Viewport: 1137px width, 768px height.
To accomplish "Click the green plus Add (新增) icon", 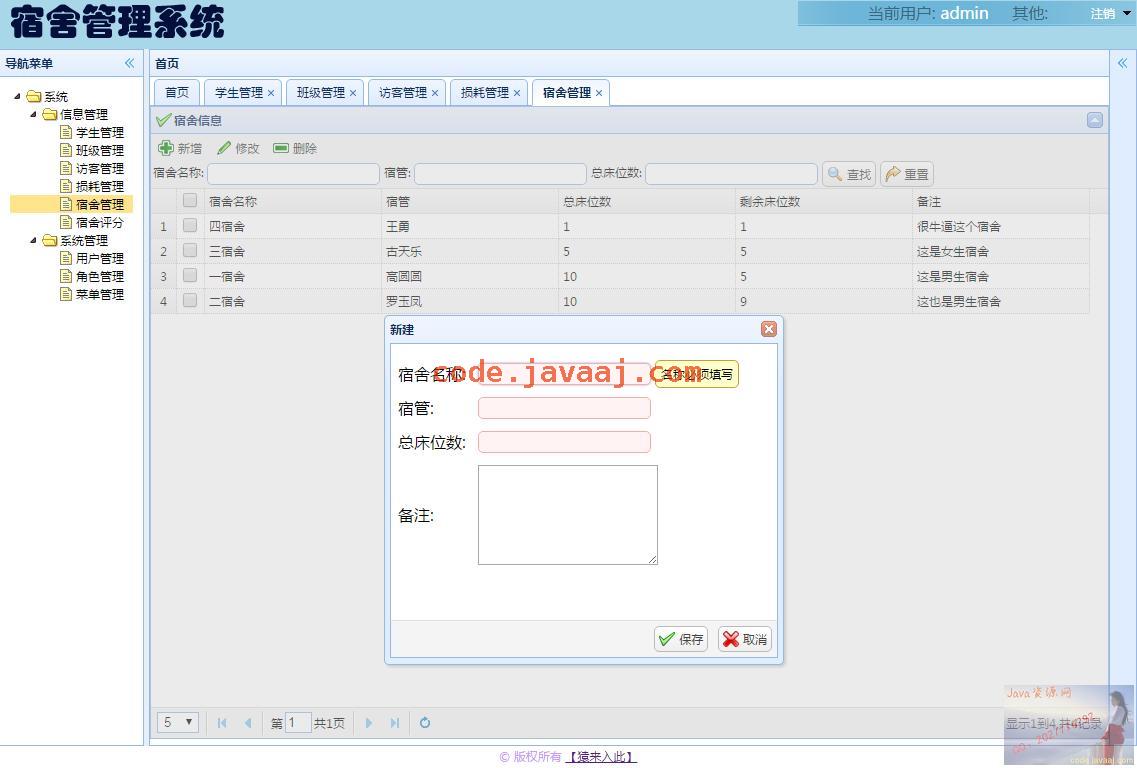I will pos(166,148).
